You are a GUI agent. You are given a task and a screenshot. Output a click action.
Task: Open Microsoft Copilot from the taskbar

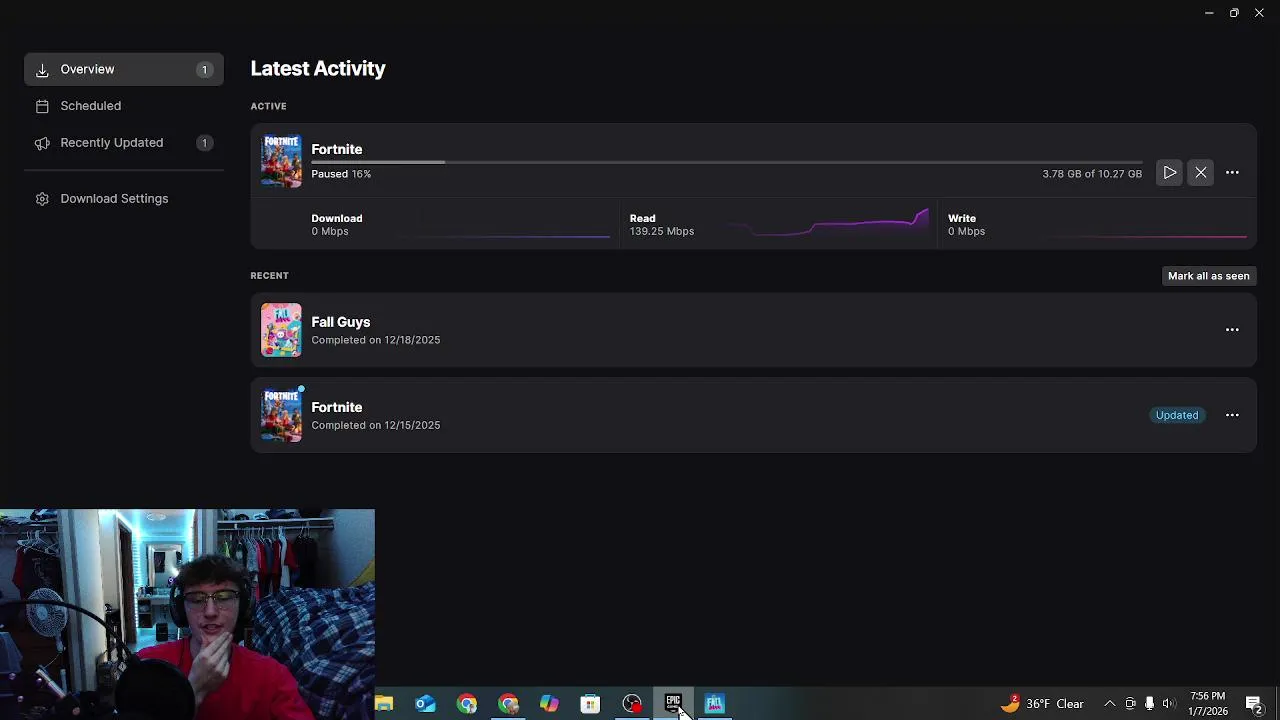pos(549,704)
